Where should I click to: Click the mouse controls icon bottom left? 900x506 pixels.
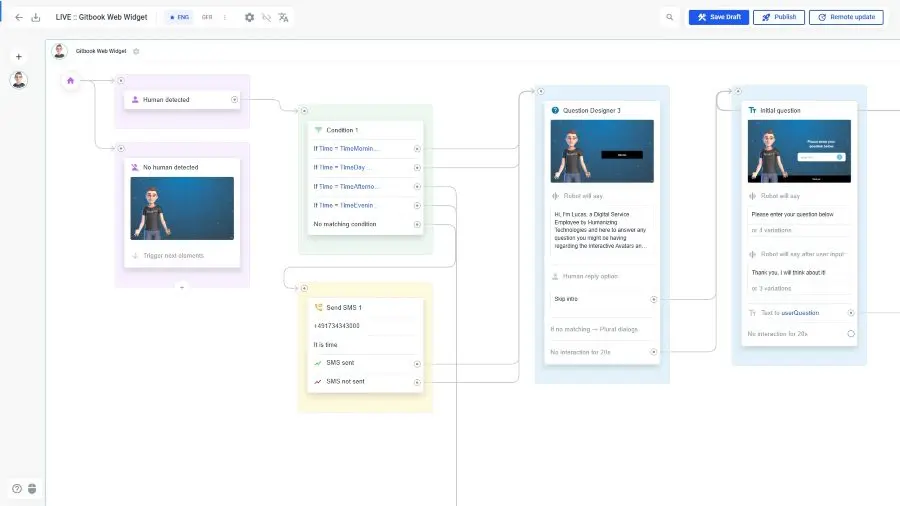click(31, 488)
